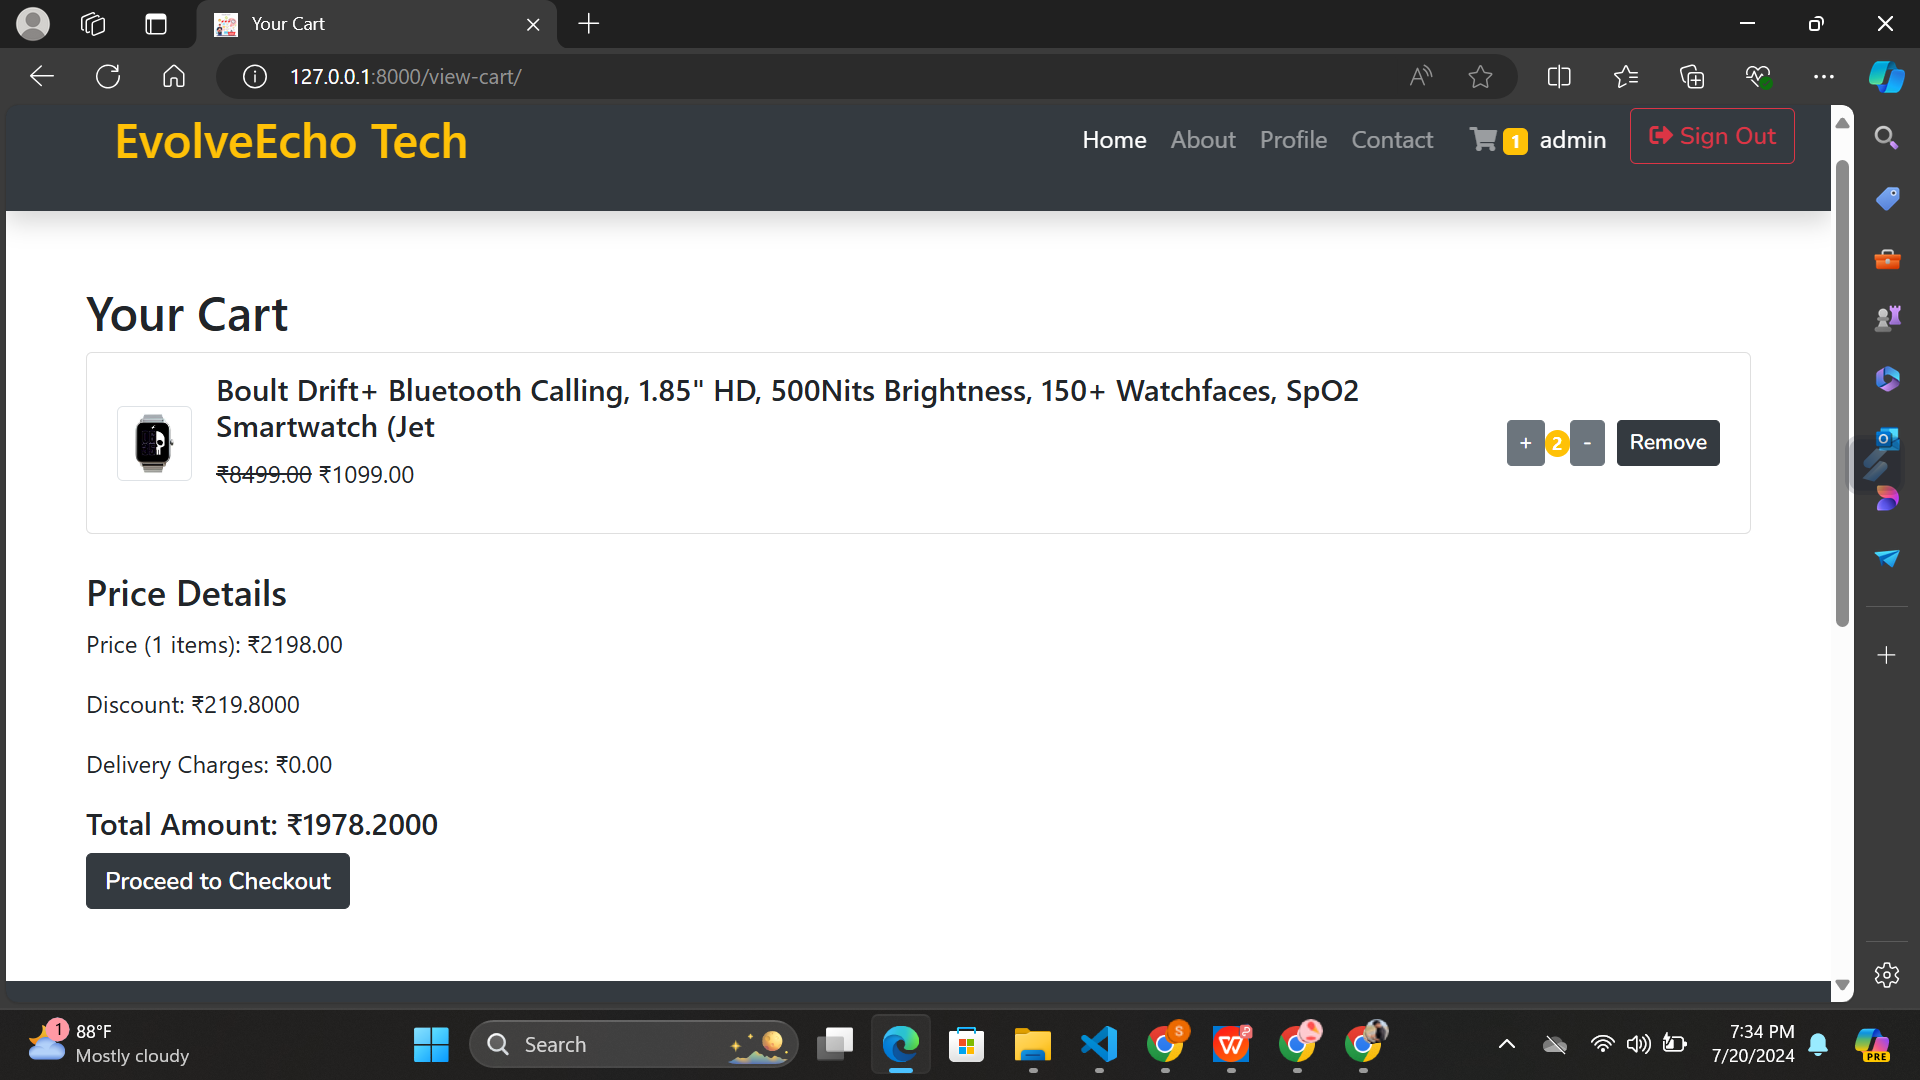Open the weather widget showing 88°F
1920x1080 pixels.
(x=108, y=1044)
